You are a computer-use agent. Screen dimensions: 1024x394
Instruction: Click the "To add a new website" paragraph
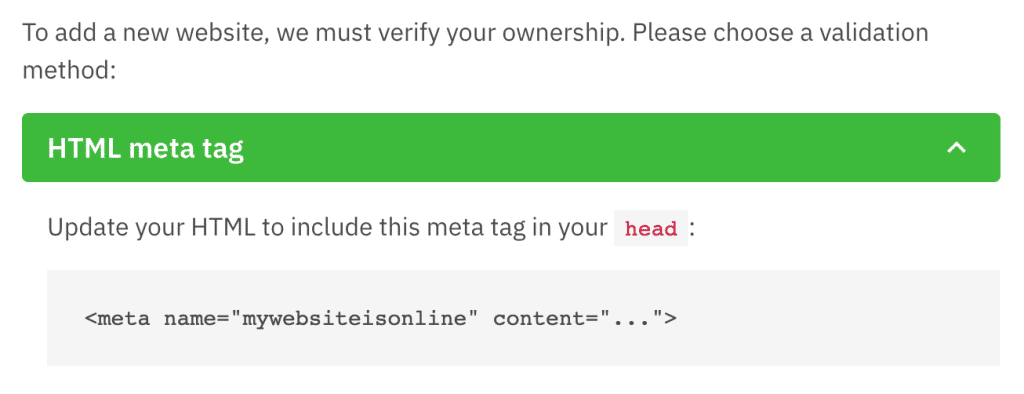click(x=475, y=51)
